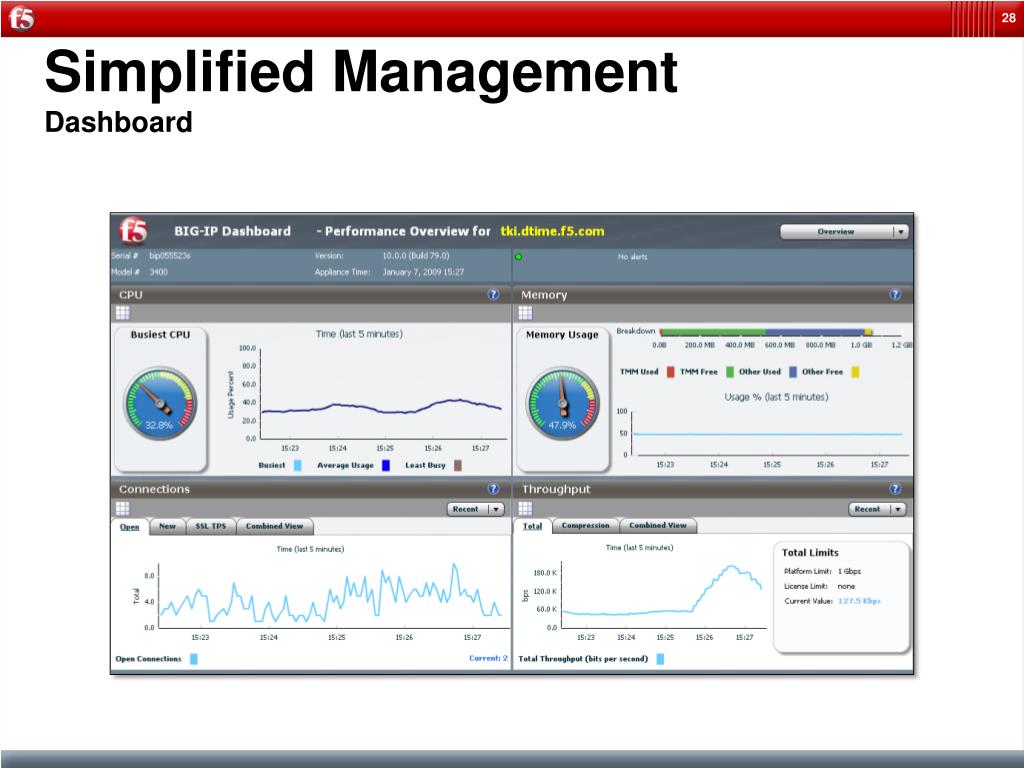Image resolution: width=1024 pixels, height=768 pixels.
Task: Click the 127.5 Kbps current value
Action: click(859, 601)
